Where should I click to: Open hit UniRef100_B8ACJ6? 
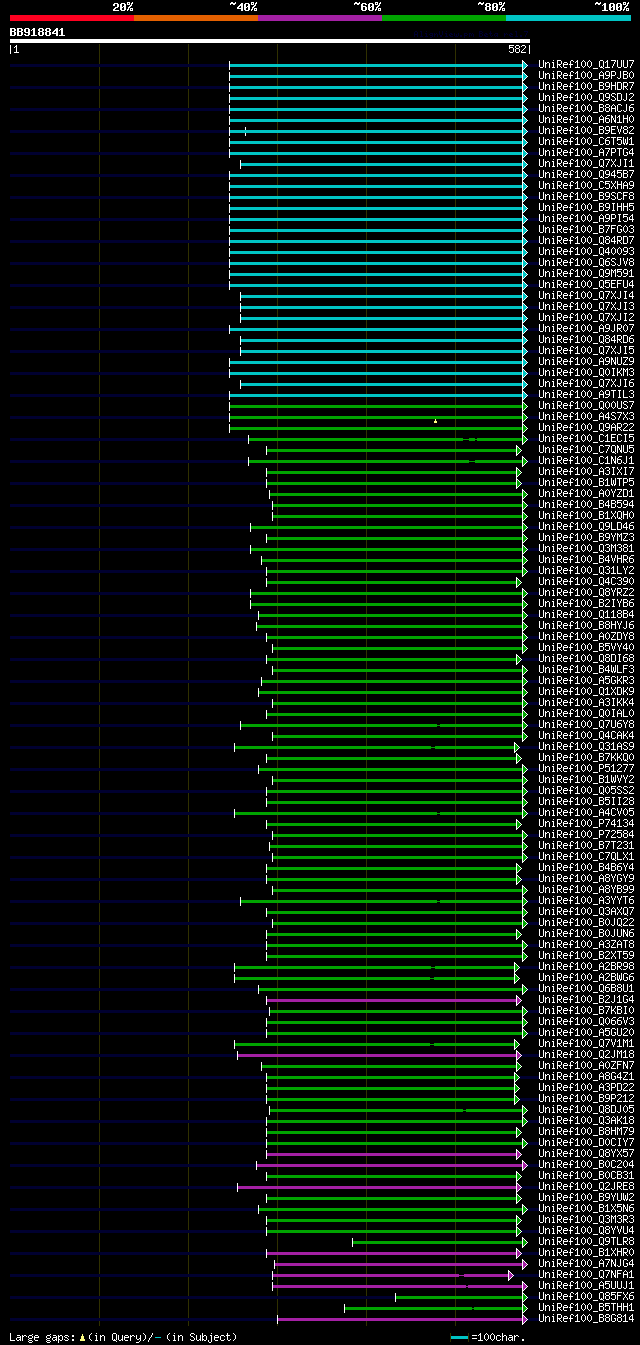click(586, 108)
